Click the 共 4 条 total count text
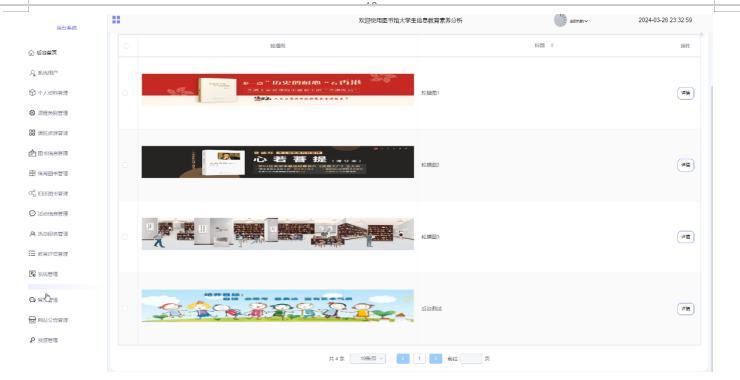 point(336,359)
